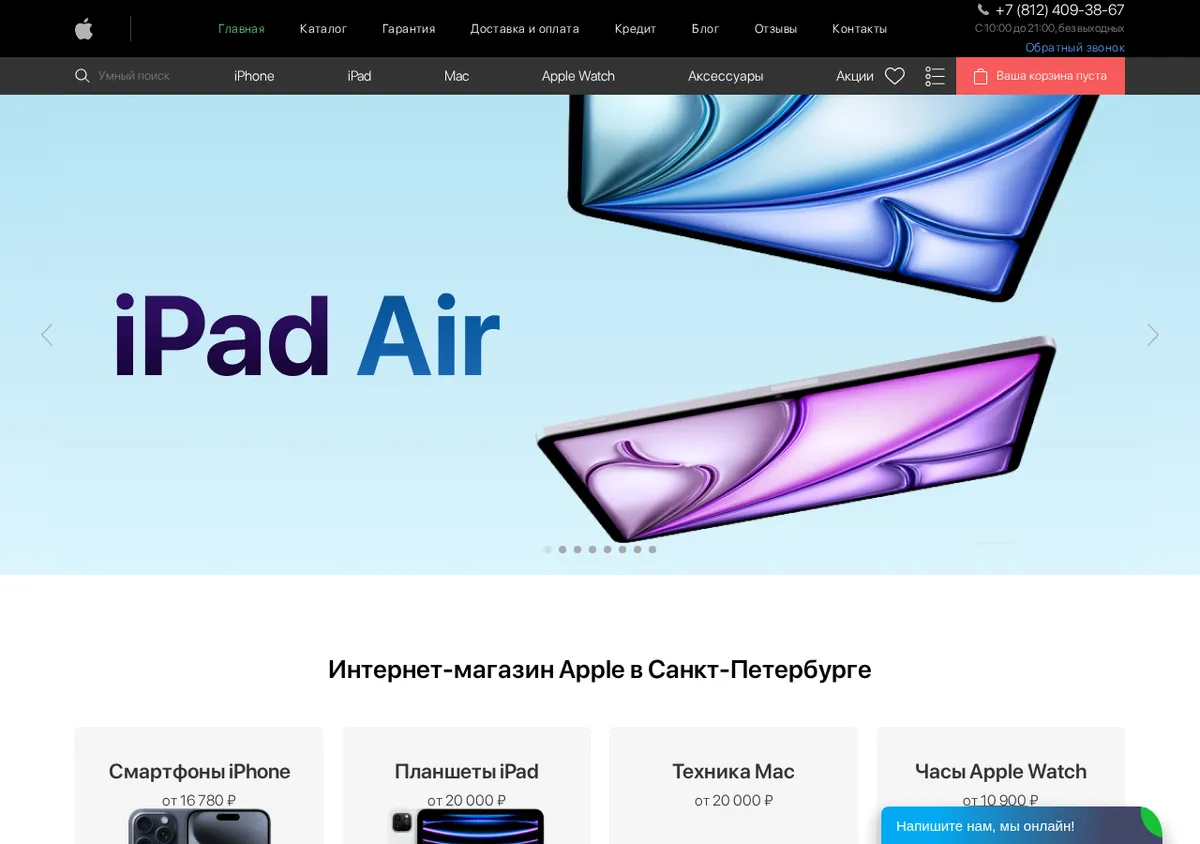The width and height of the screenshot is (1200, 844).
Task: Open the comparison list icon
Action: 935,76
